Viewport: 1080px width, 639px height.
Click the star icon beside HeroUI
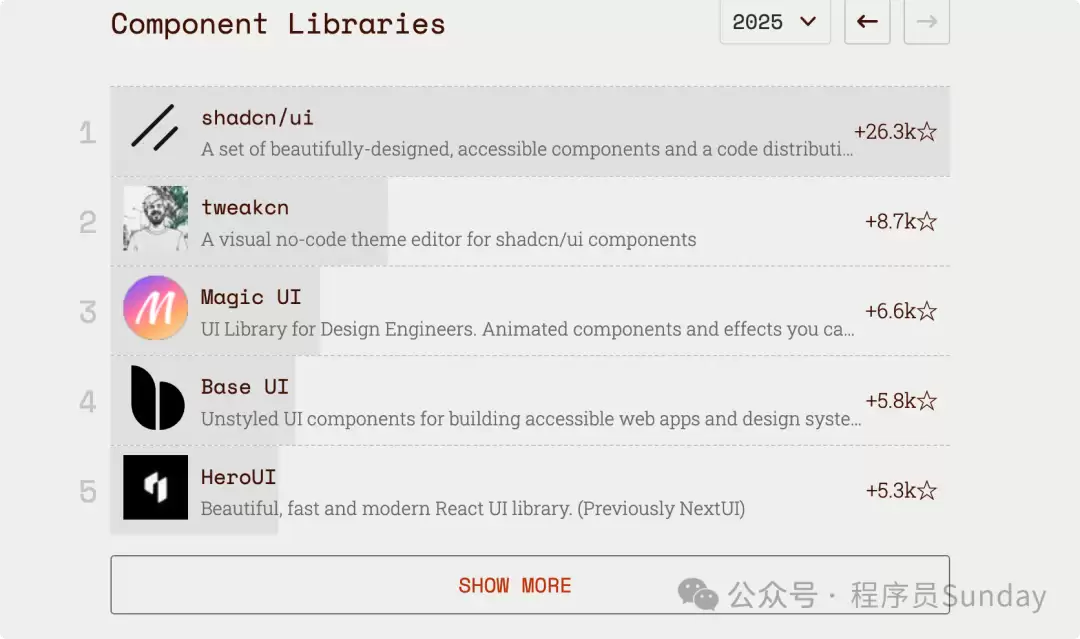click(x=926, y=490)
